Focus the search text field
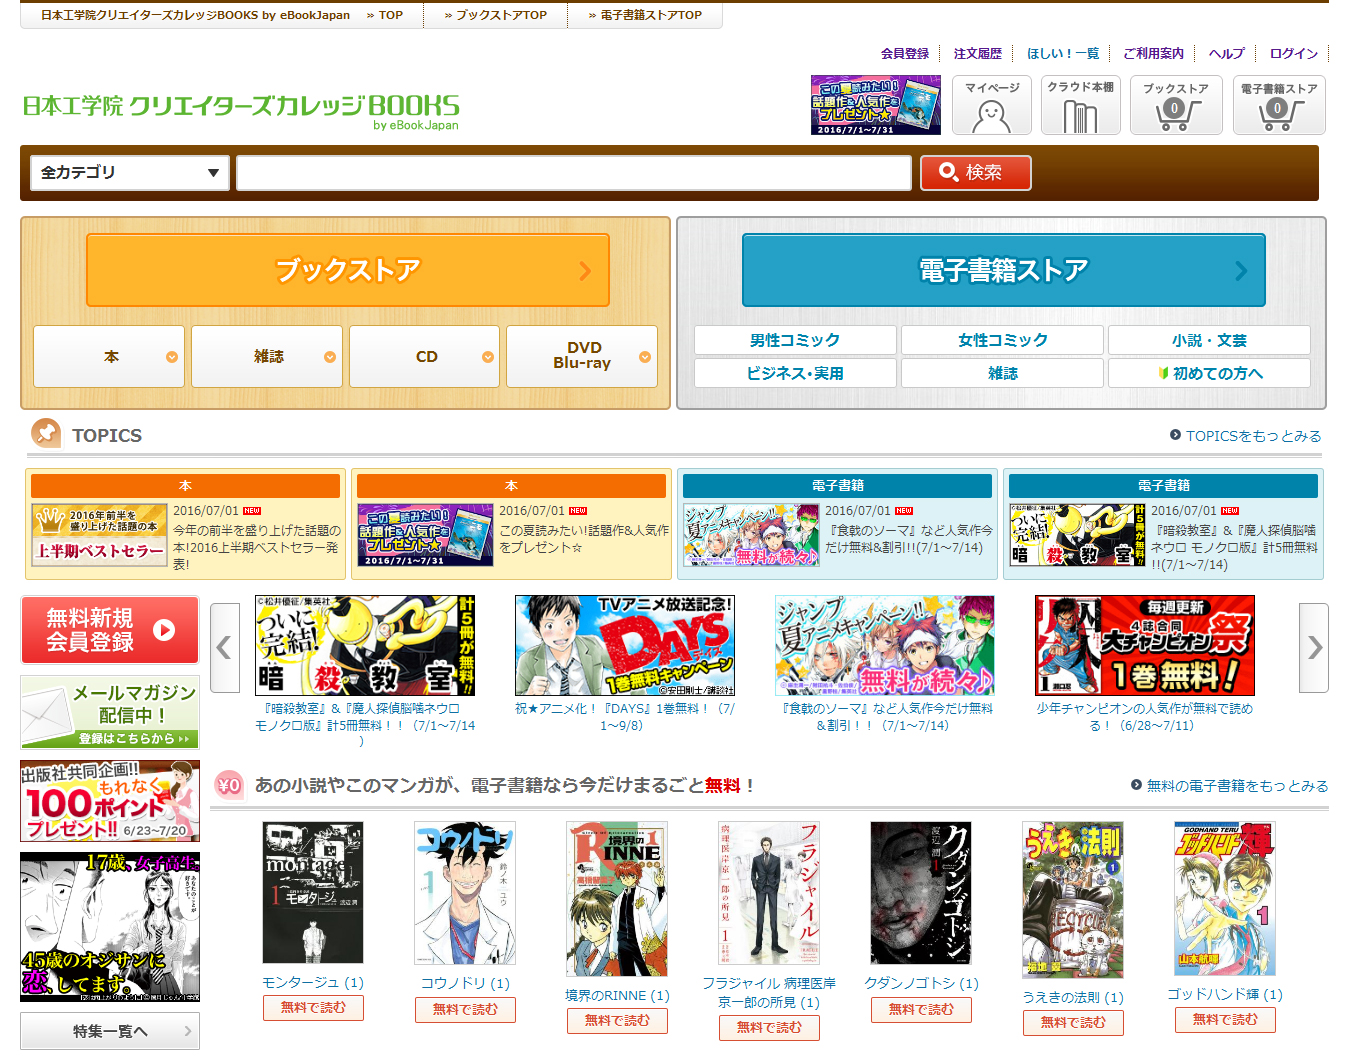 pyautogui.click(x=574, y=172)
